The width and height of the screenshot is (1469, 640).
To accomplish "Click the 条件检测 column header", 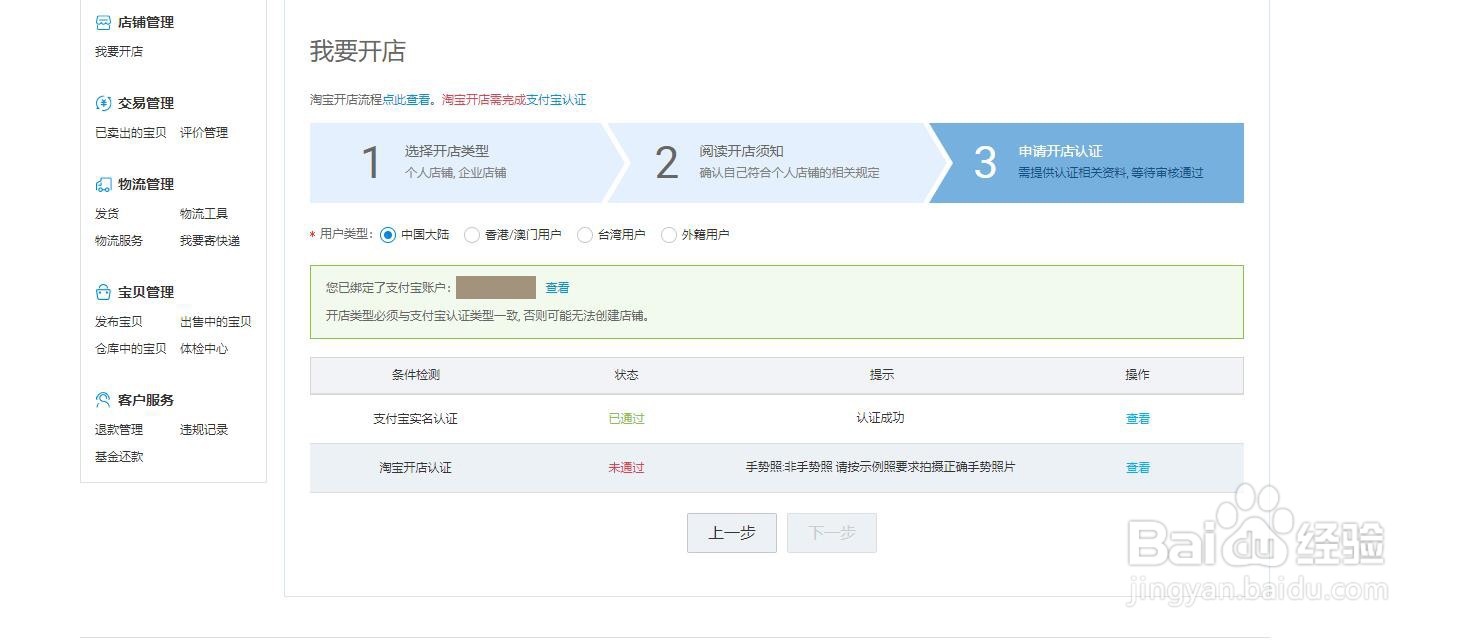I will tap(416, 375).
